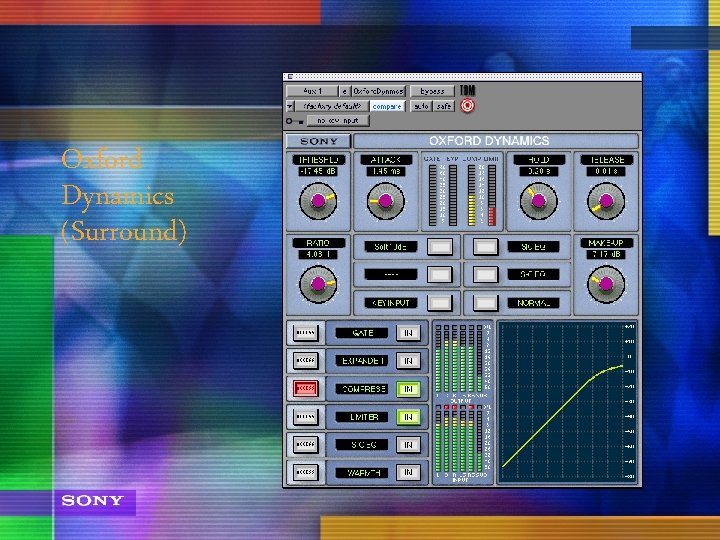The width and height of the screenshot is (720, 540).
Task: Click the COMP gain reduction meter
Action: tap(472, 195)
